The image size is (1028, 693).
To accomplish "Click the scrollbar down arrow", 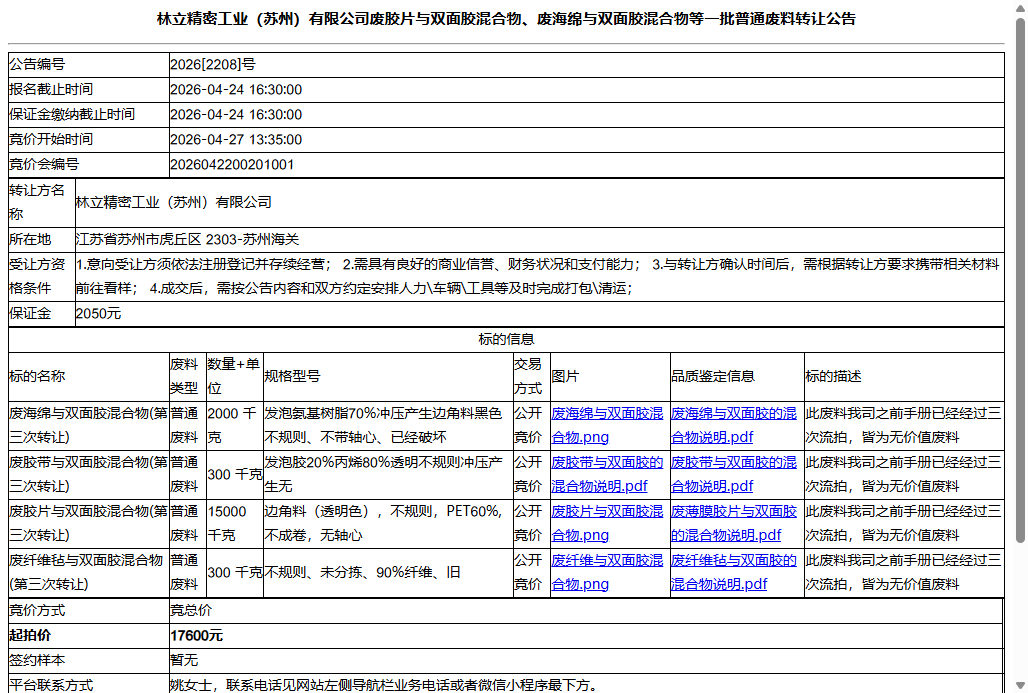I will pyautogui.click(x=1020, y=685).
